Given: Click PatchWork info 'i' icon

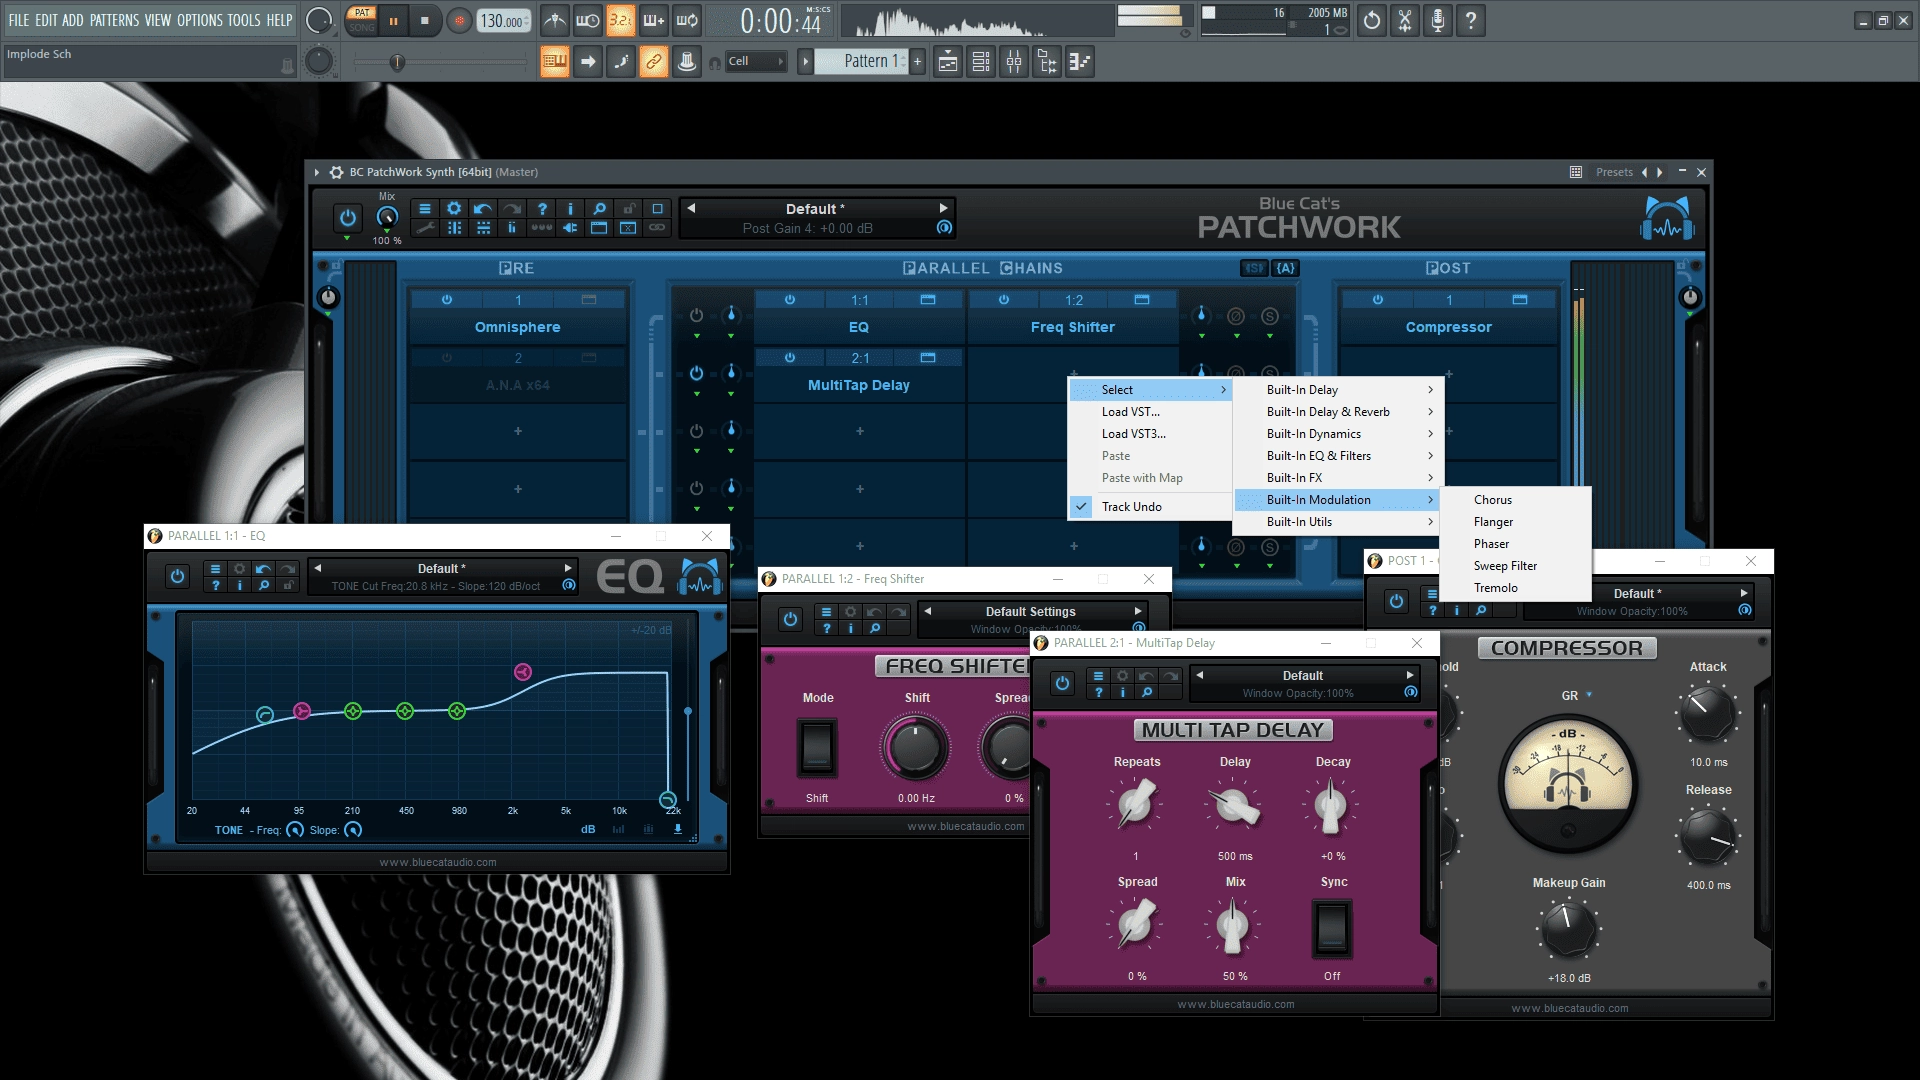Looking at the screenshot, I should 570,209.
